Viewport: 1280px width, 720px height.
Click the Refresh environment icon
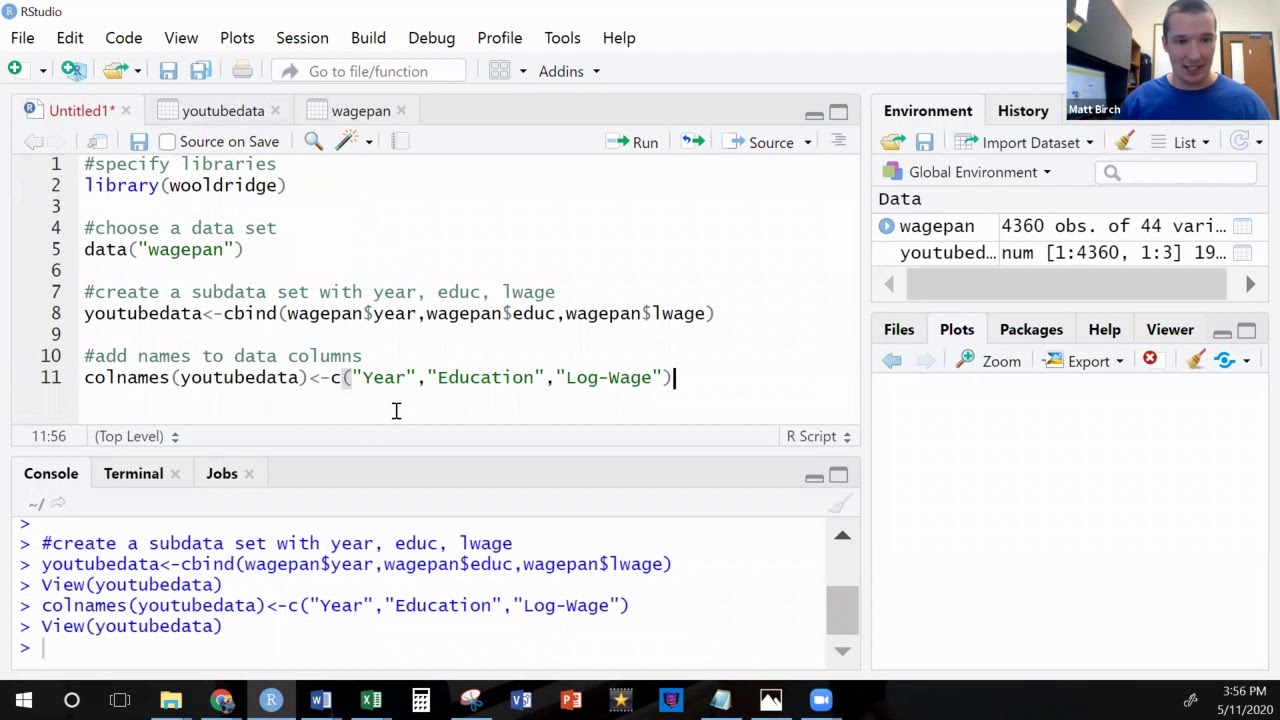[1240, 141]
